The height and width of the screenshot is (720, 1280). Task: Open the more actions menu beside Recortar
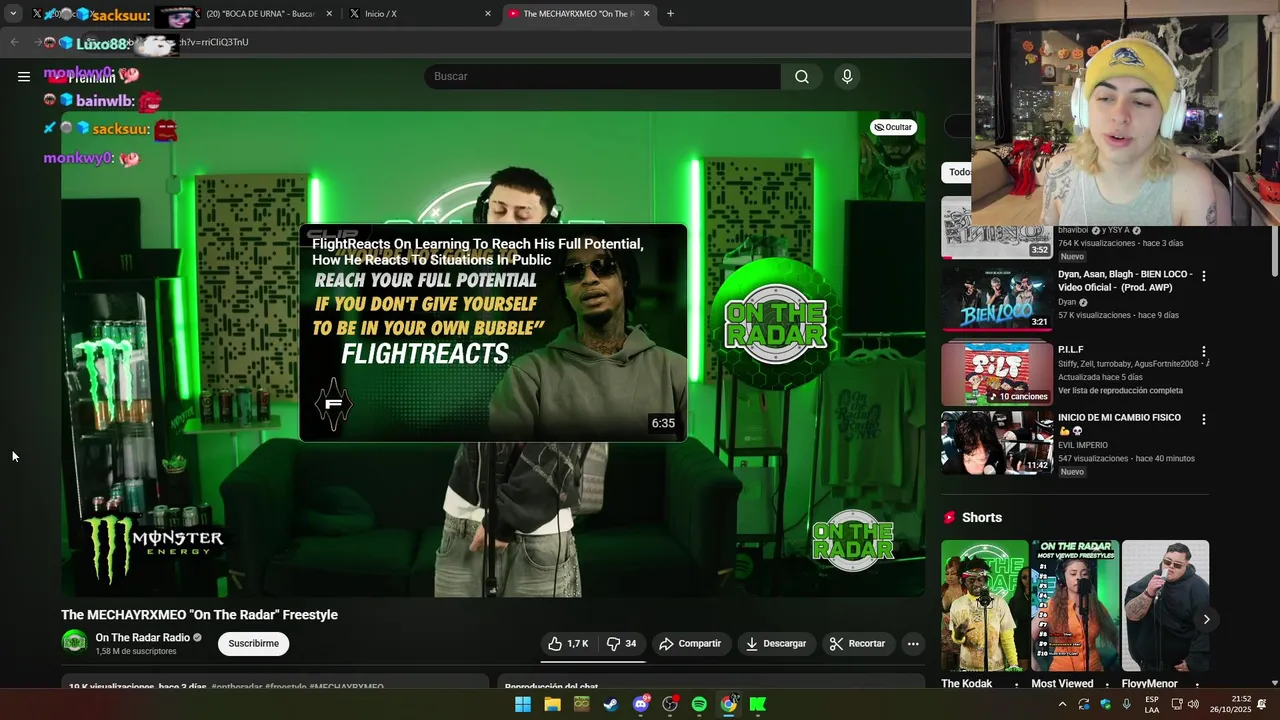(x=913, y=644)
